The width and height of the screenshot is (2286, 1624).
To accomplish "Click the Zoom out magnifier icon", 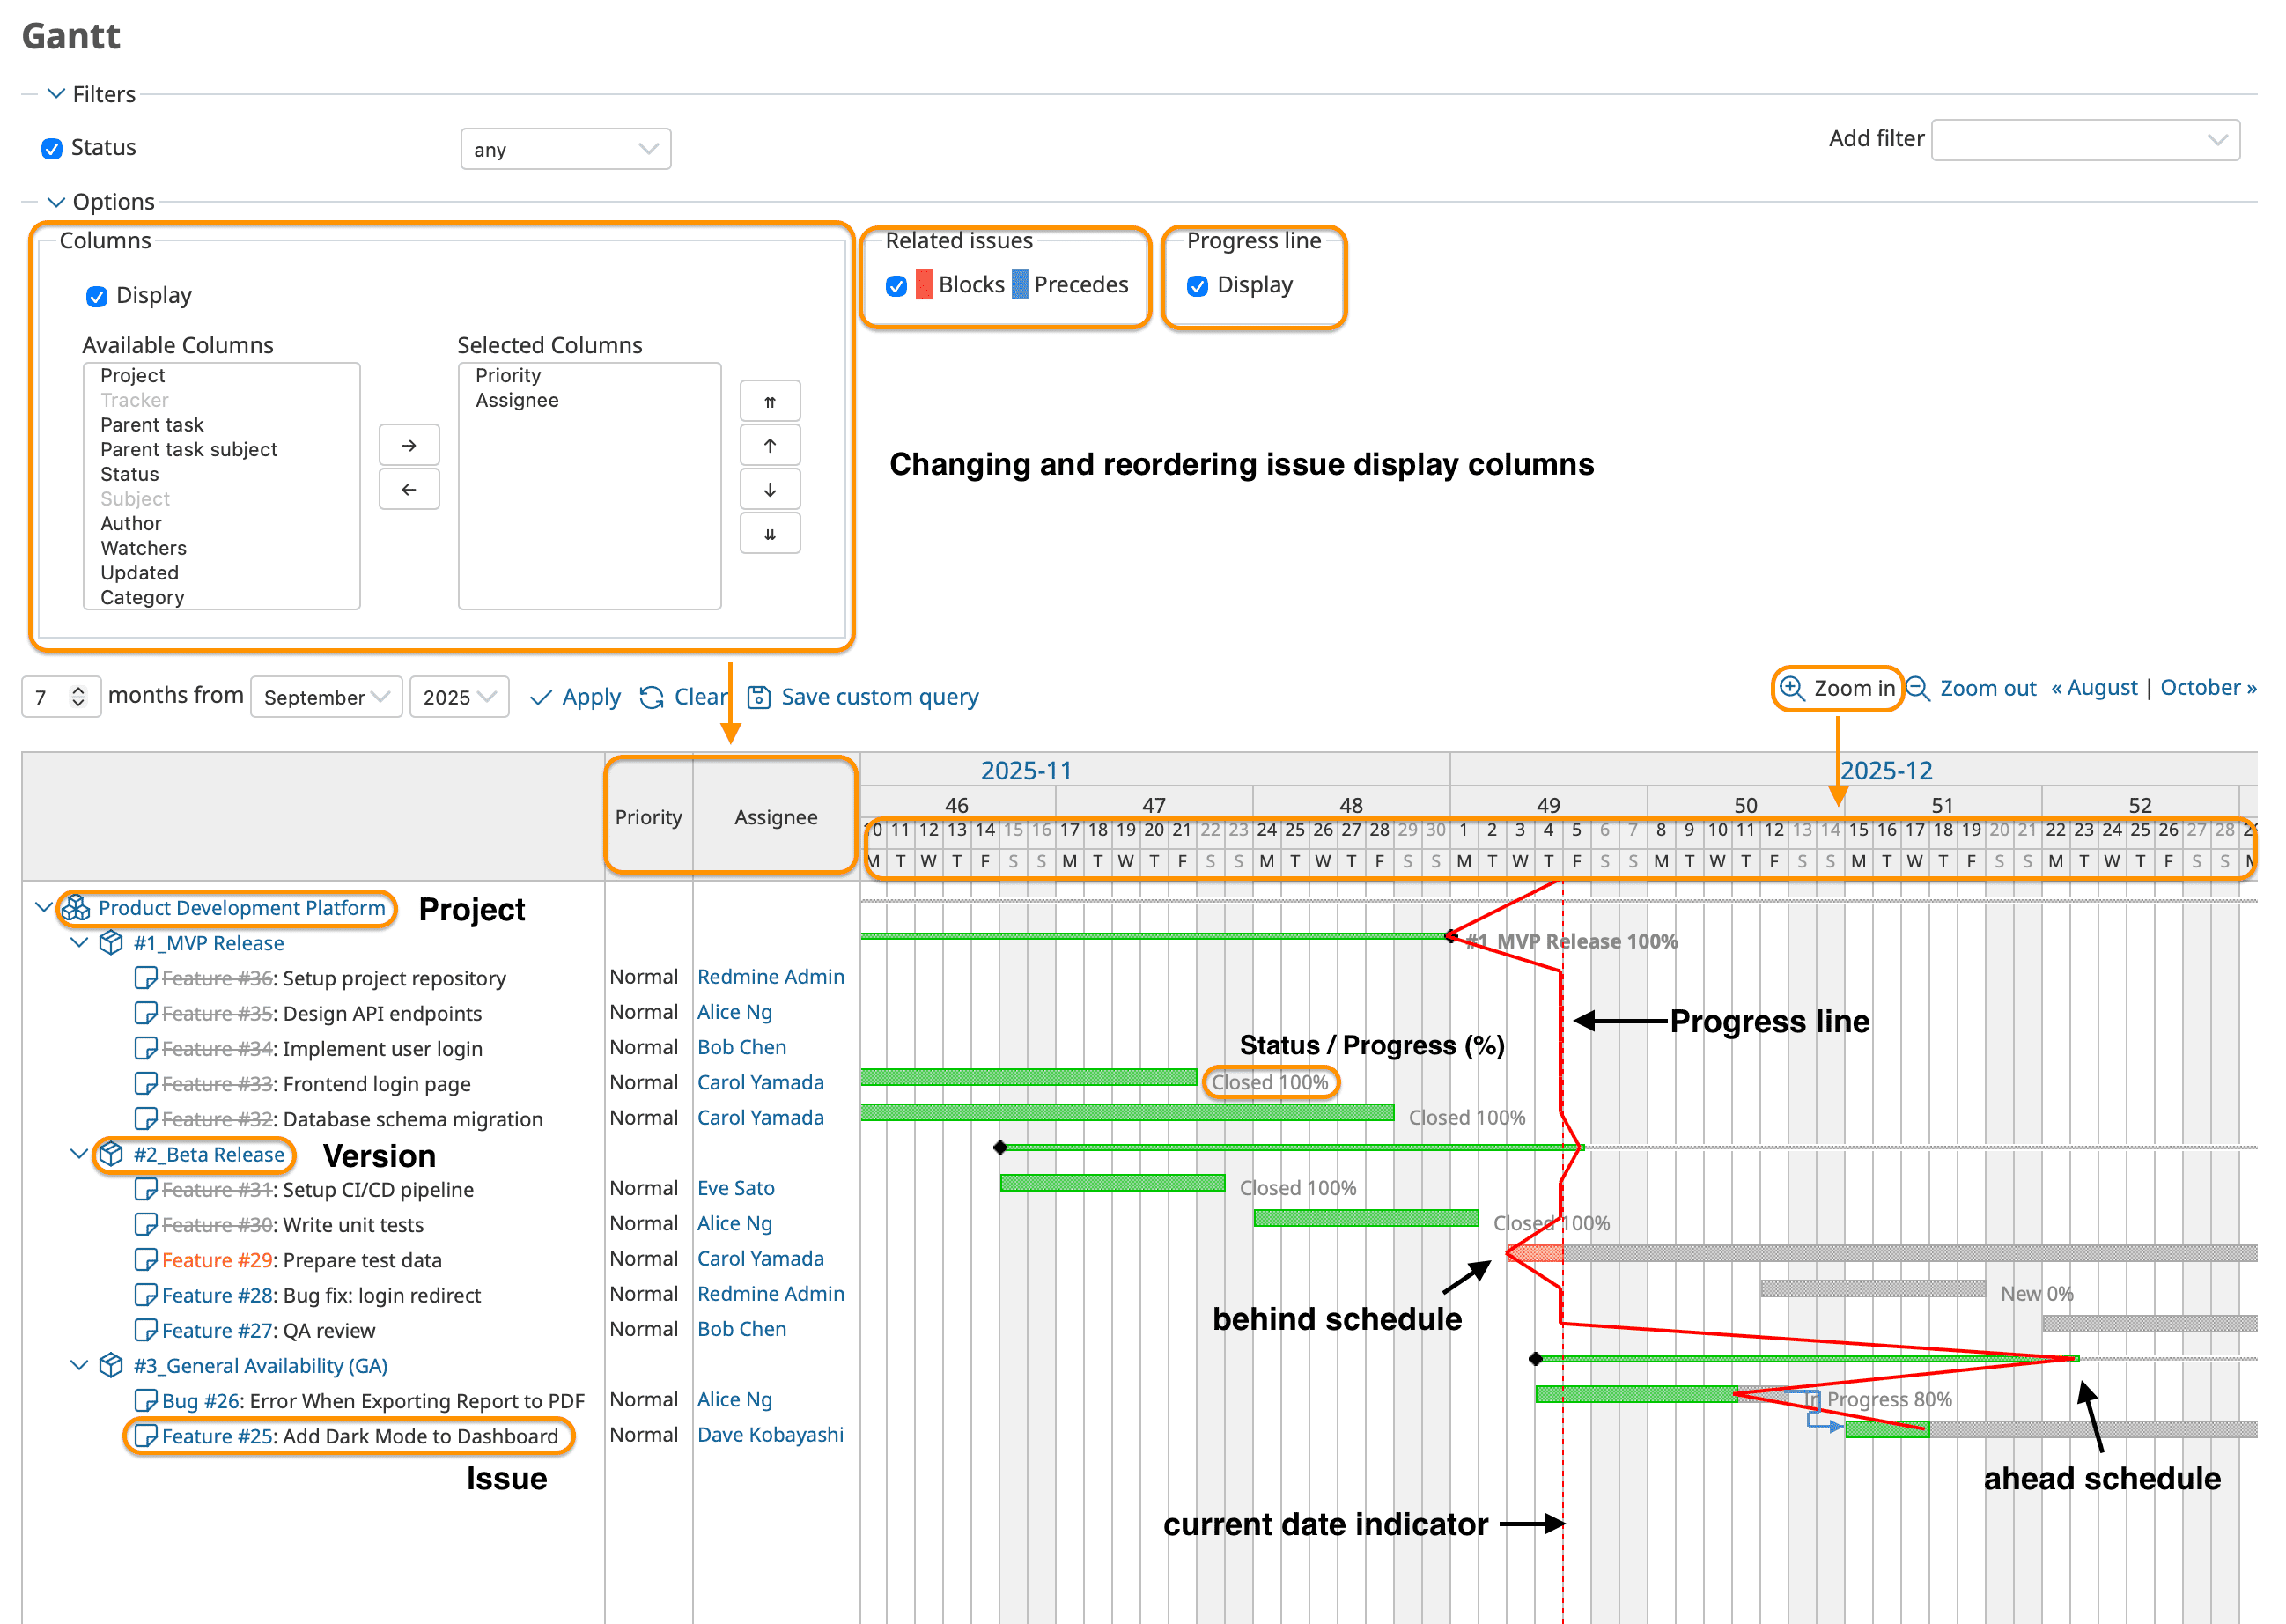I will pyautogui.click(x=1917, y=690).
